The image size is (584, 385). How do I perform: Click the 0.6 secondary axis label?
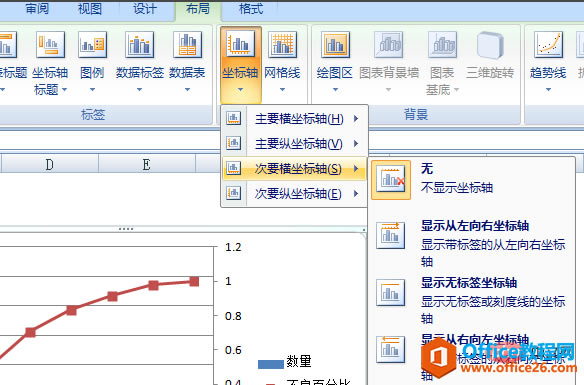pyautogui.click(x=233, y=350)
